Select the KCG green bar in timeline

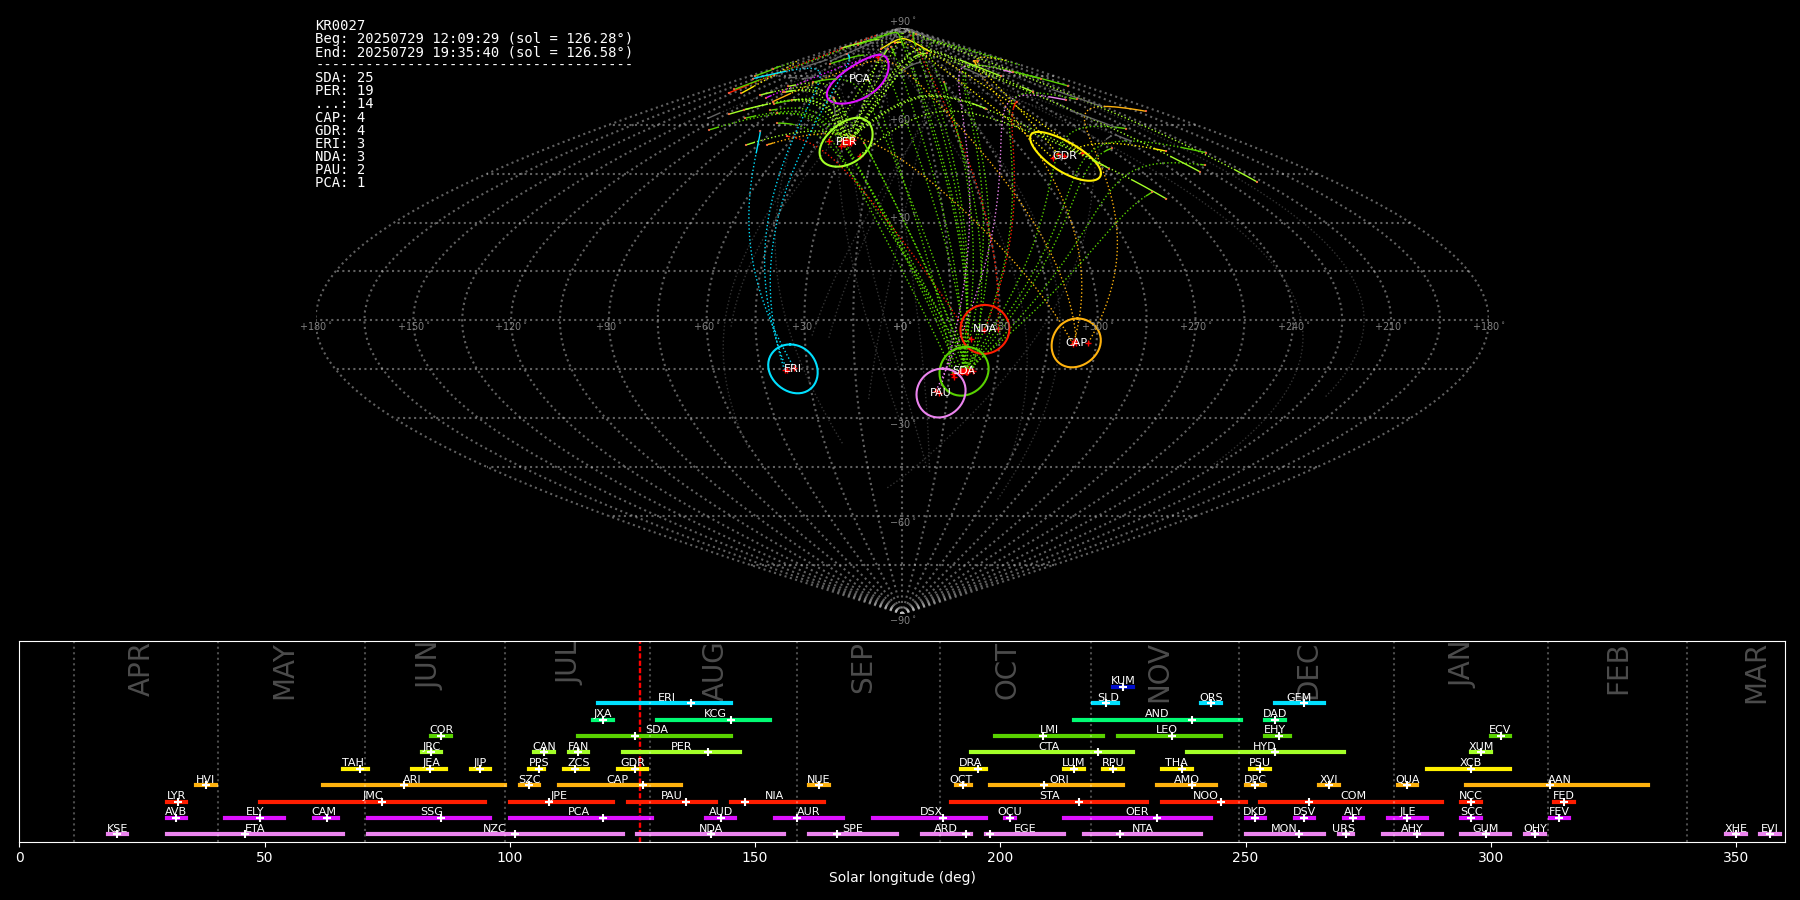pos(713,720)
